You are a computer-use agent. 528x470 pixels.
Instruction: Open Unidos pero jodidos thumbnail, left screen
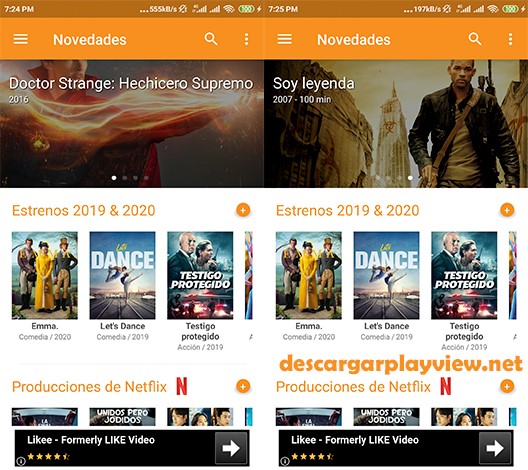point(123,417)
